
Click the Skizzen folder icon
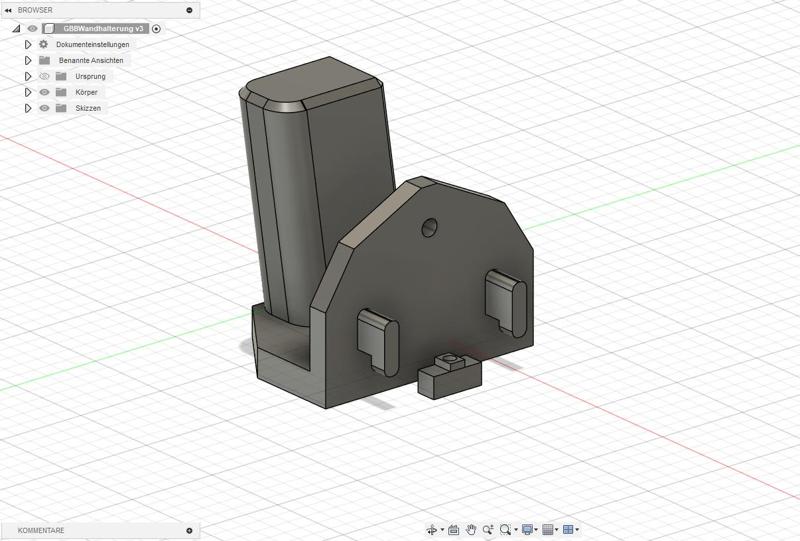[61, 108]
